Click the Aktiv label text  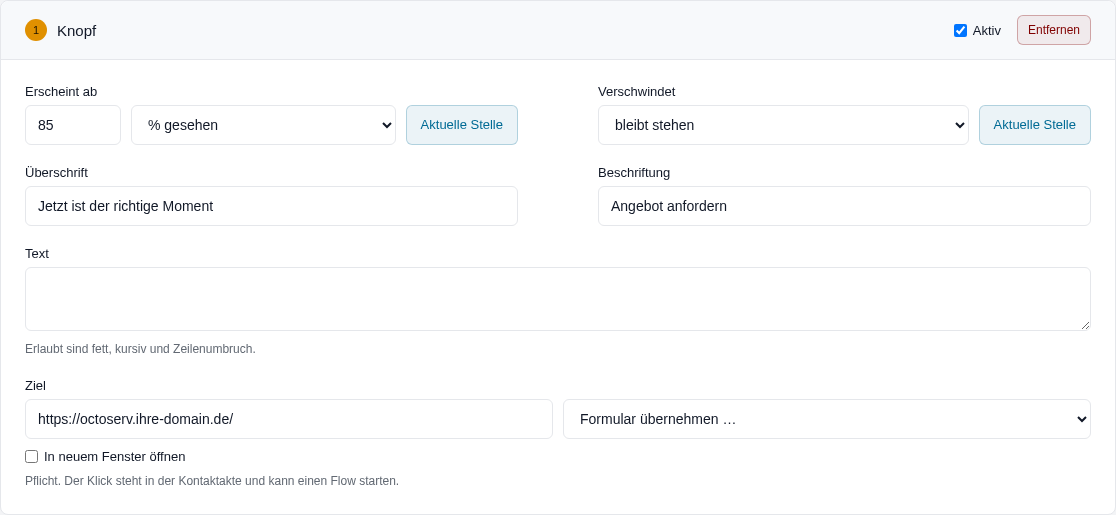986,31
